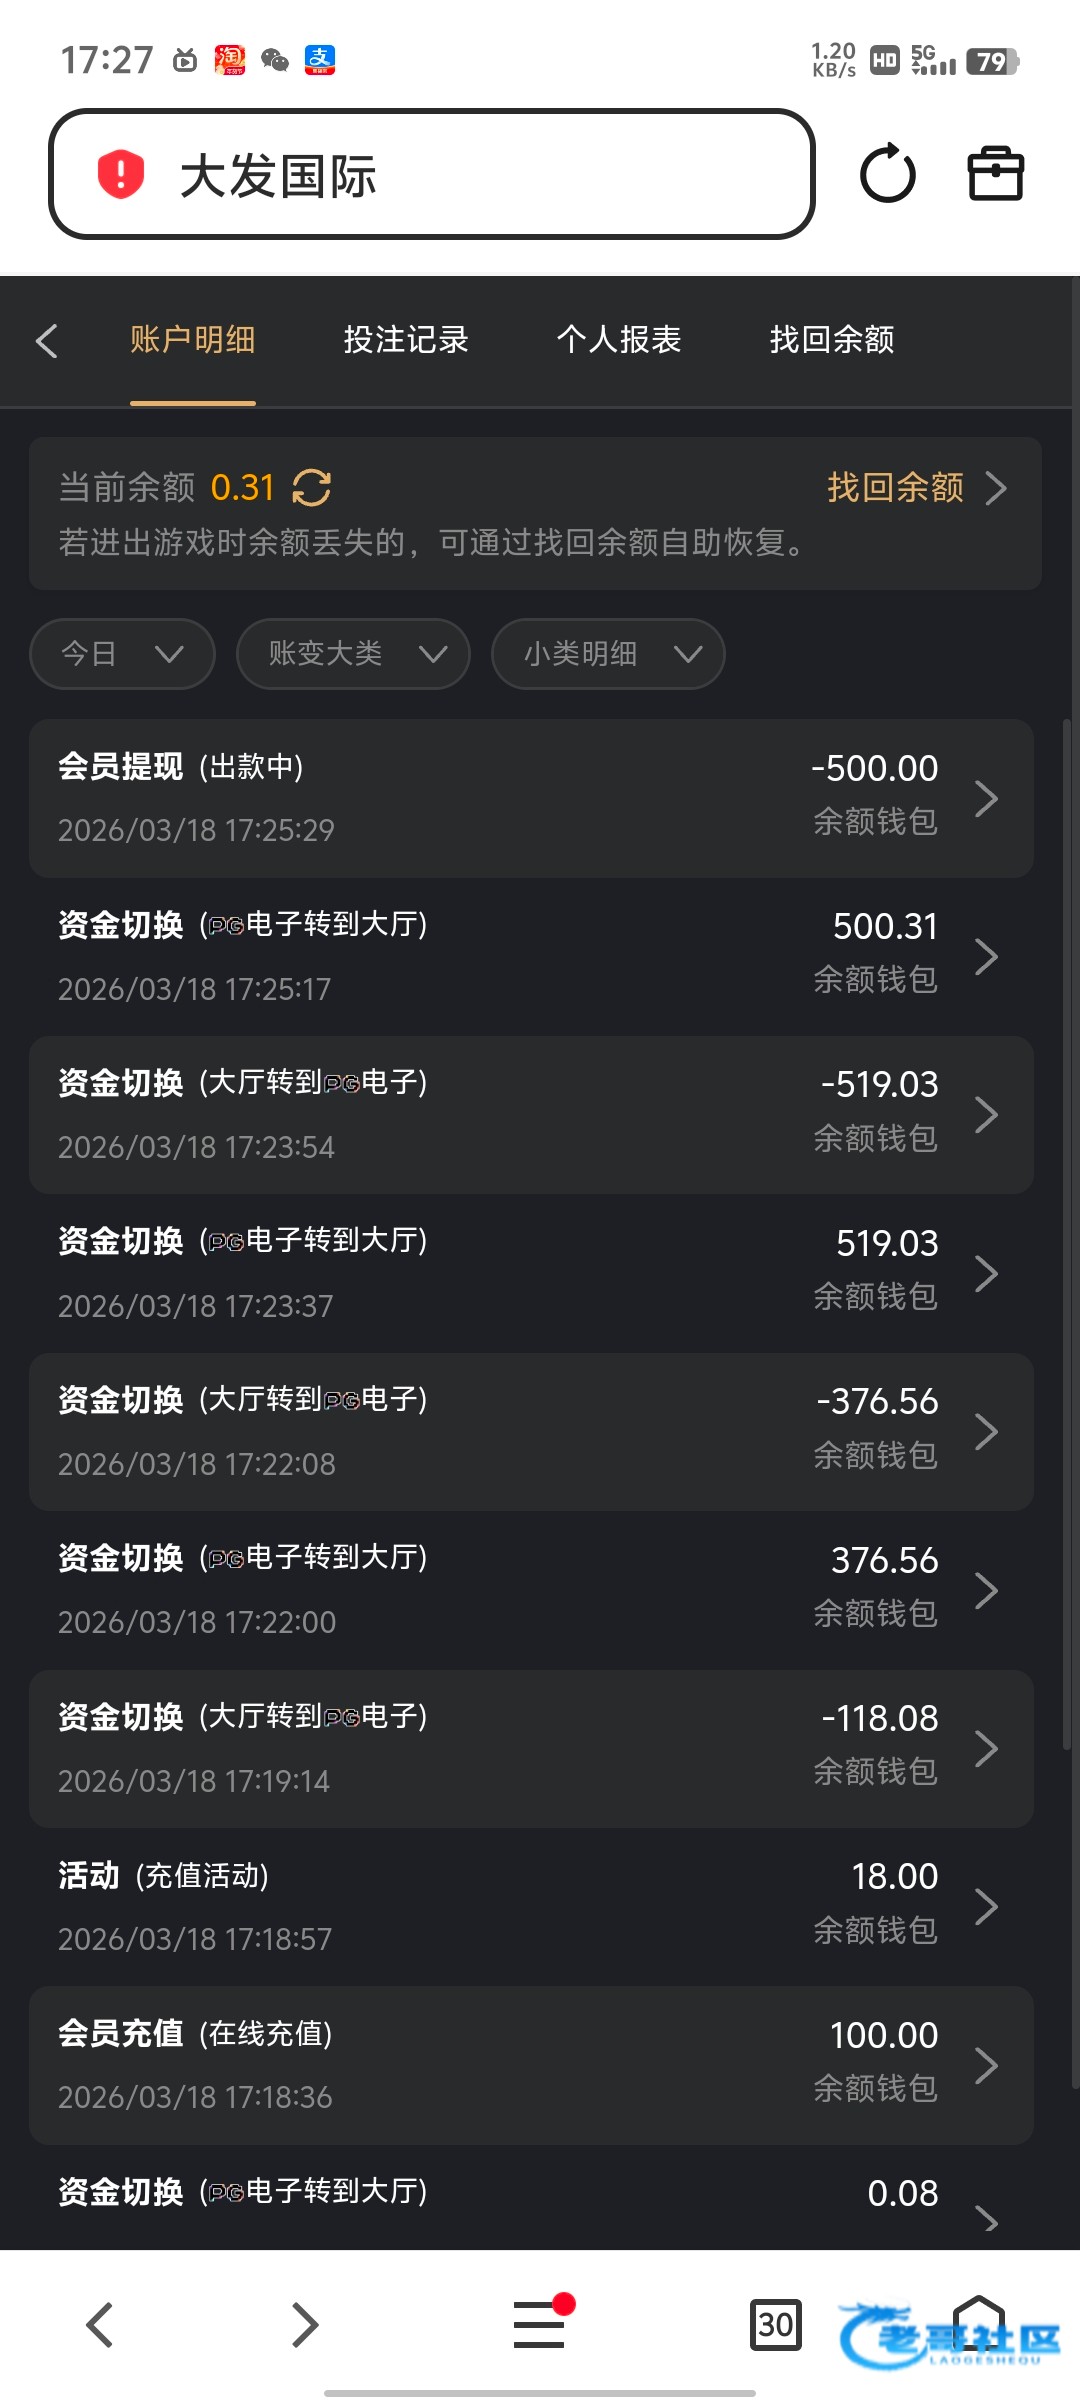The image size is (1080, 2400).
Task: Tap the red security shield icon
Action: [x=121, y=174]
